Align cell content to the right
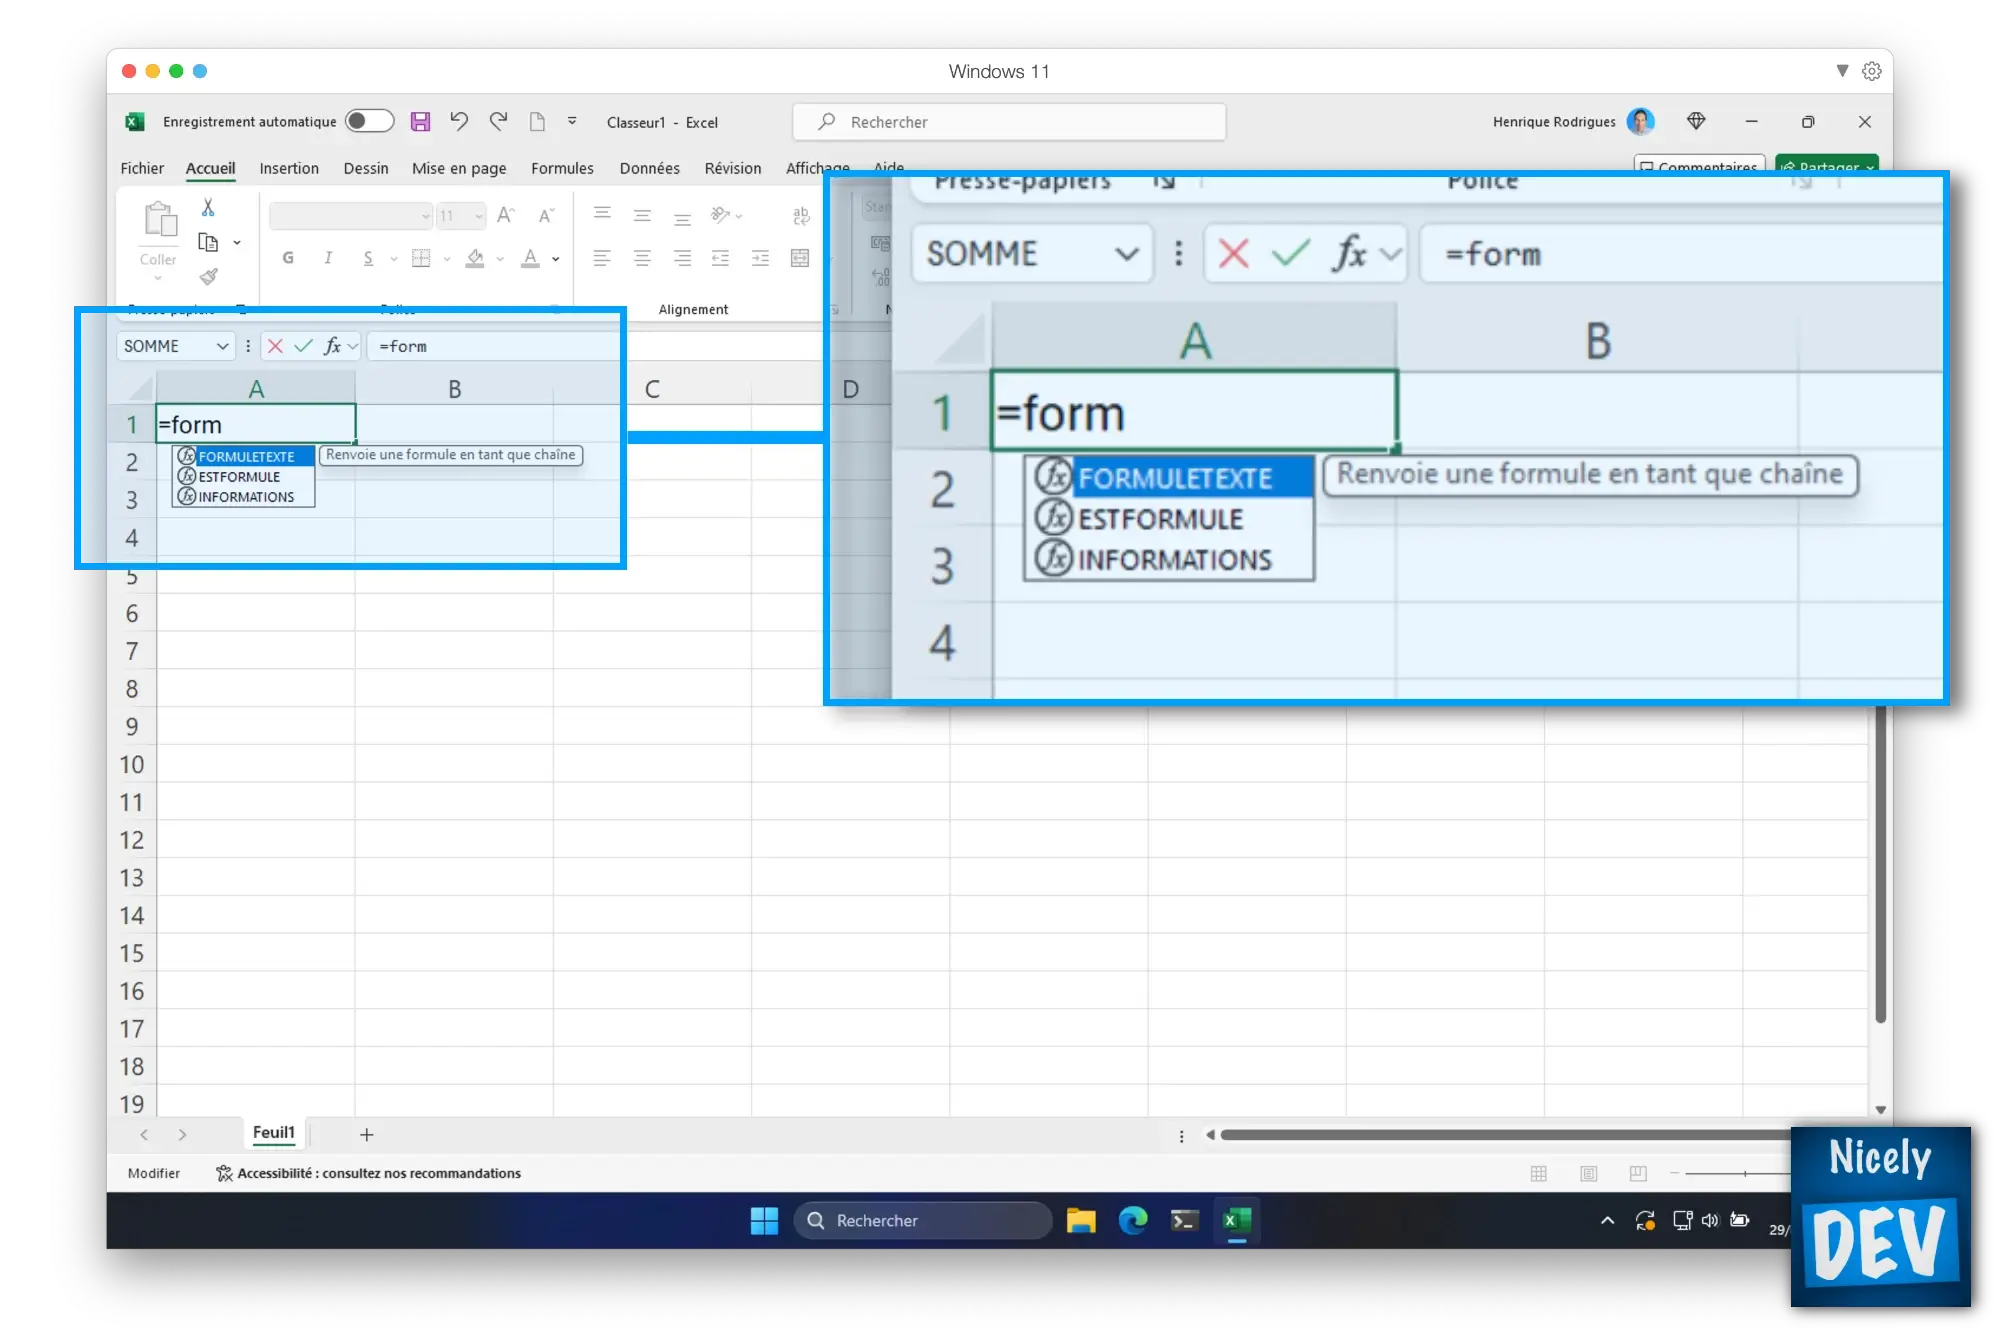 click(x=682, y=258)
